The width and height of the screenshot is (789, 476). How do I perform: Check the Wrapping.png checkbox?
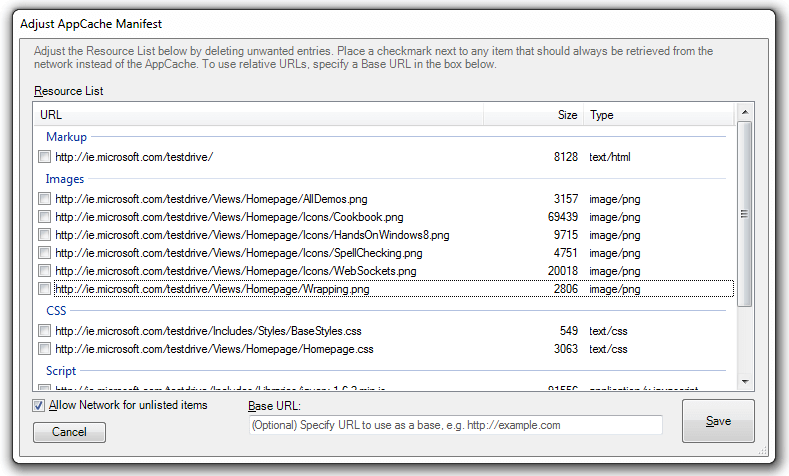pos(44,289)
